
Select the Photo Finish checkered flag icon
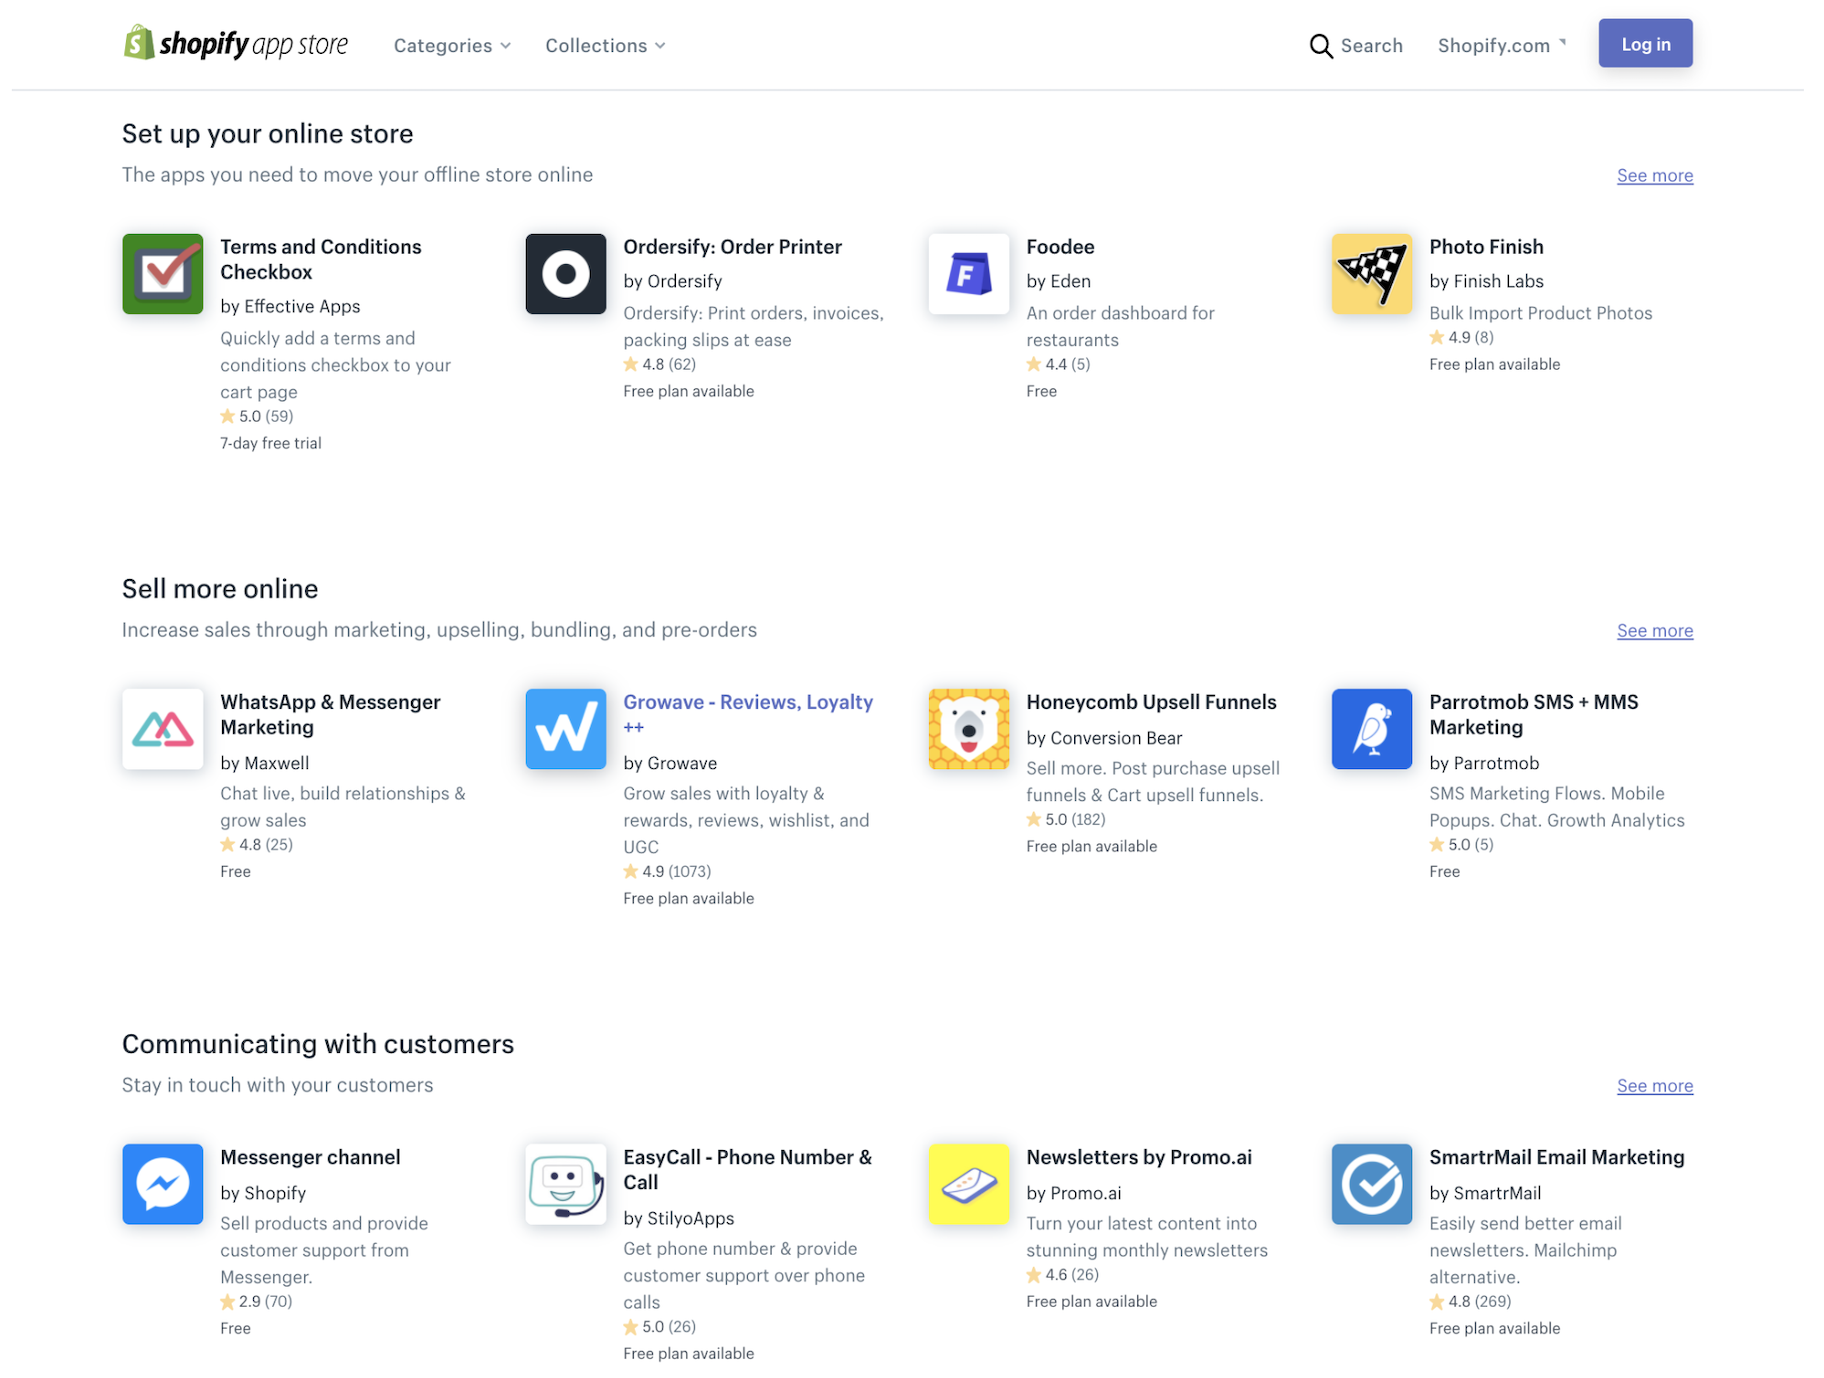pos(1370,273)
